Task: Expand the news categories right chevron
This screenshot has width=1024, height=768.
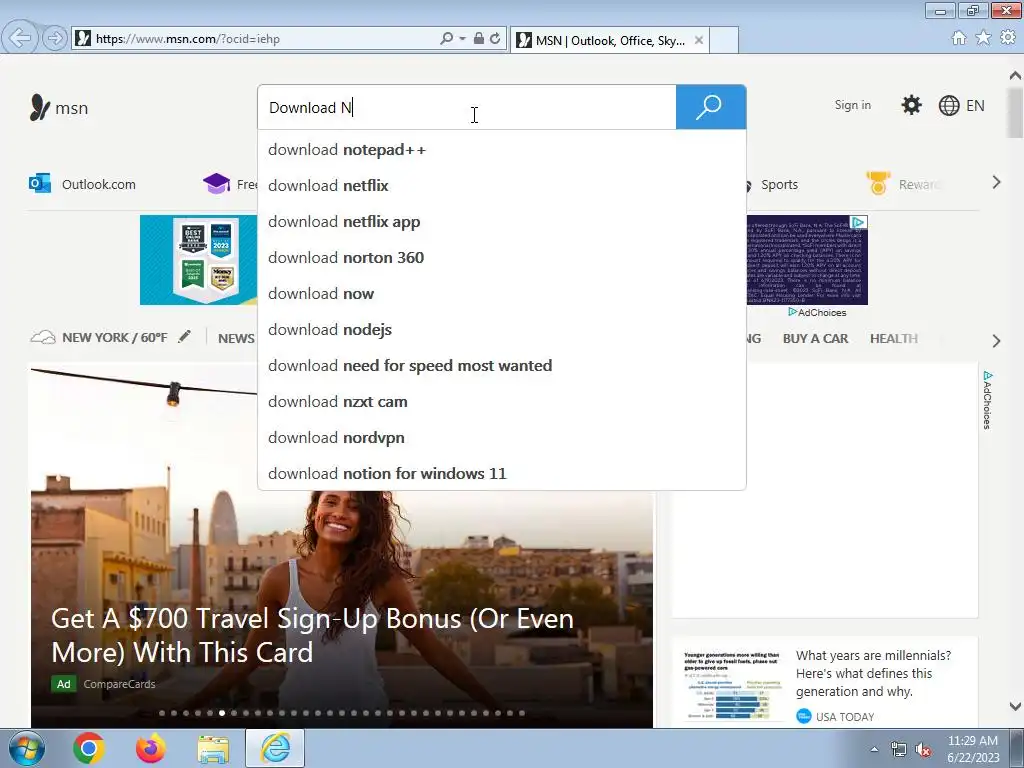Action: [996, 340]
